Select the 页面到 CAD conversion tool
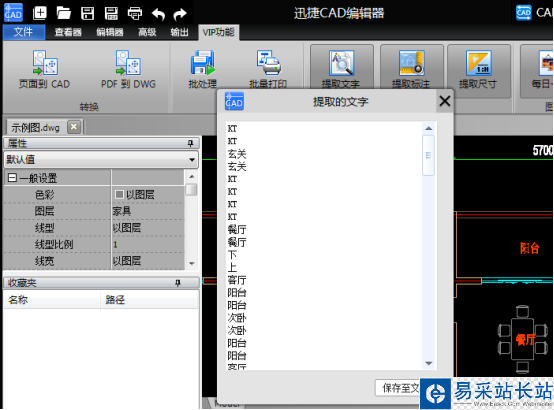 pyautogui.click(x=45, y=69)
